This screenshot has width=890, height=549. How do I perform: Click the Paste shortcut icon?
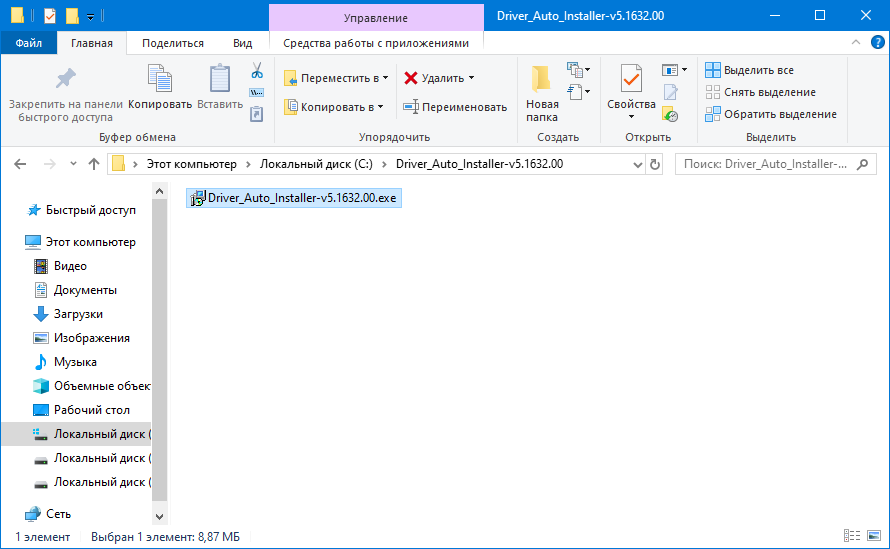point(257,114)
